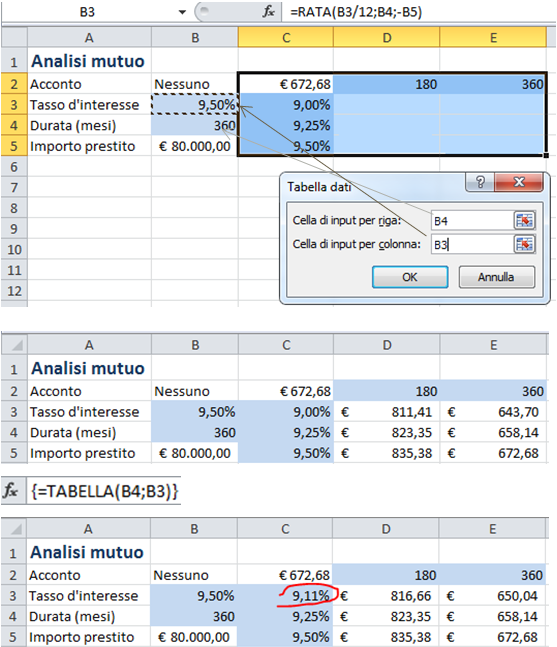Click the 'Cella di input per riga' field
Image resolution: width=557 pixels, height=647 pixels.
tap(472, 221)
